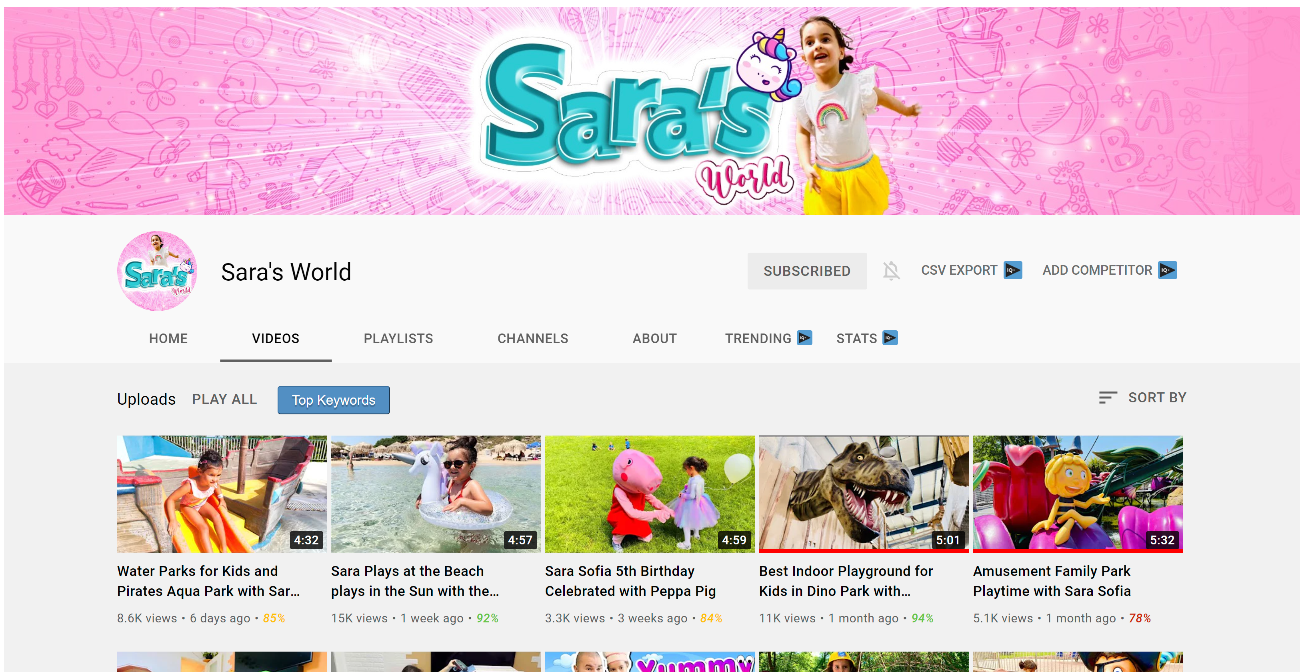
Task: Open the Water Parks for Kids video title
Action: (x=208, y=581)
